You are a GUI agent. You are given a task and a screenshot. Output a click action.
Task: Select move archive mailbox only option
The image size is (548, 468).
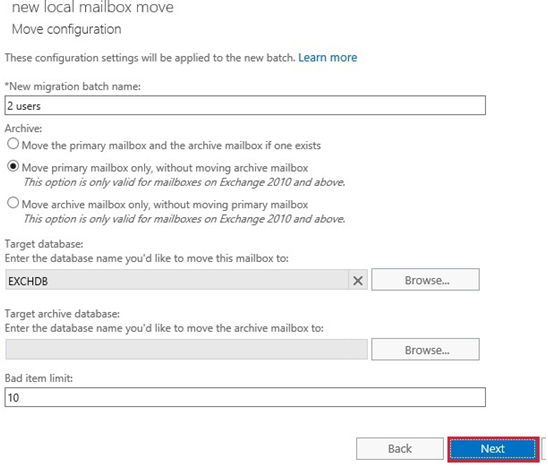[13, 203]
